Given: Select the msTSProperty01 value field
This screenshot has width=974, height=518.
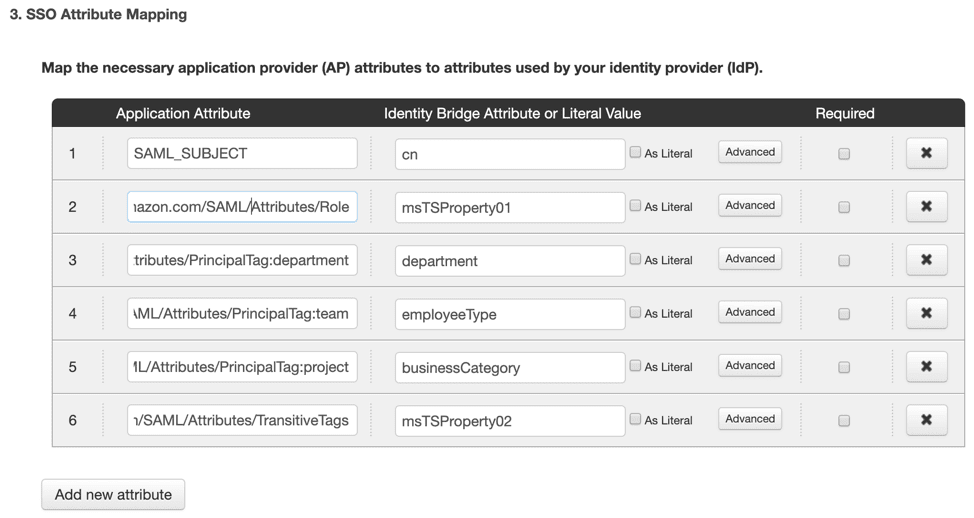Looking at the screenshot, I should pyautogui.click(x=510, y=207).
